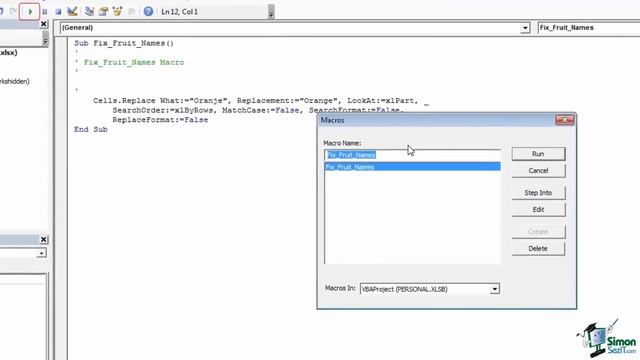Expand the Macros In VBAProject dropdown
This screenshot has width=640, height=360.
pos(494,289)
